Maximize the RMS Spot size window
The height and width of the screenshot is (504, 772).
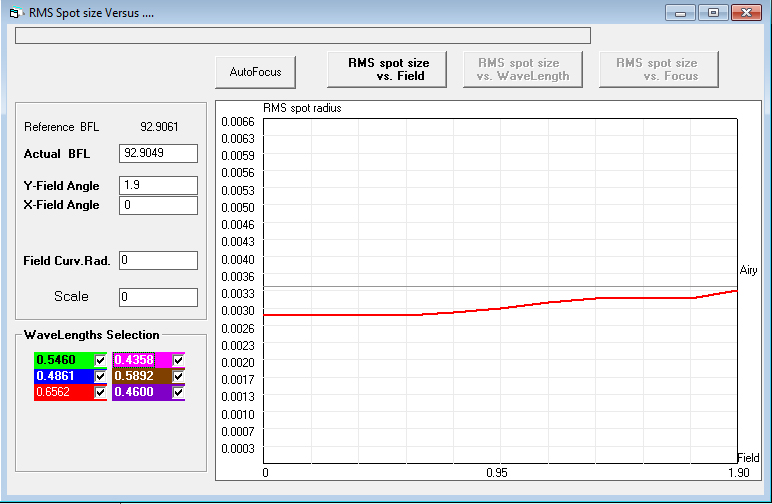coord(713,13)
